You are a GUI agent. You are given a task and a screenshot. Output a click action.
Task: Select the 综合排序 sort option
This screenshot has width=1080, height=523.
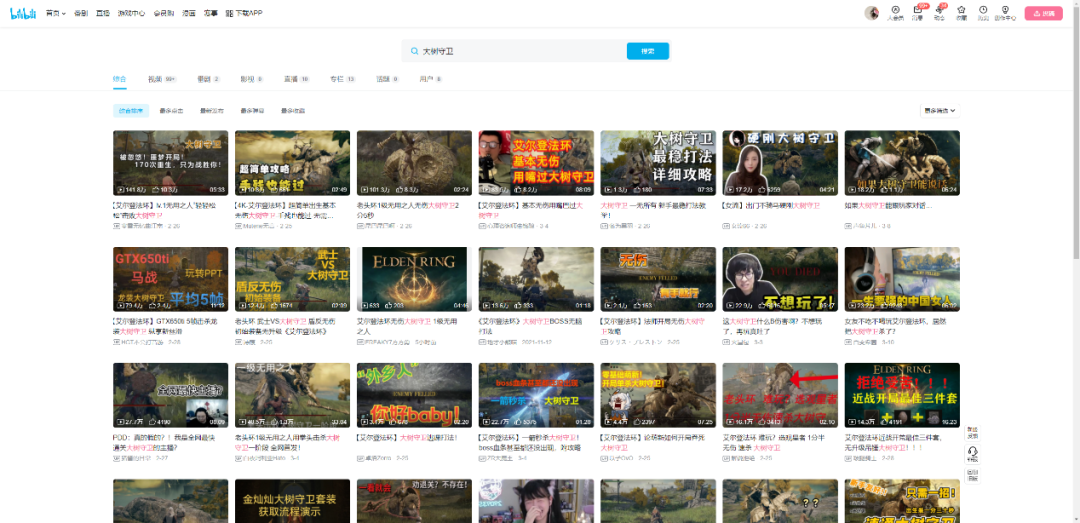[130, 111]
